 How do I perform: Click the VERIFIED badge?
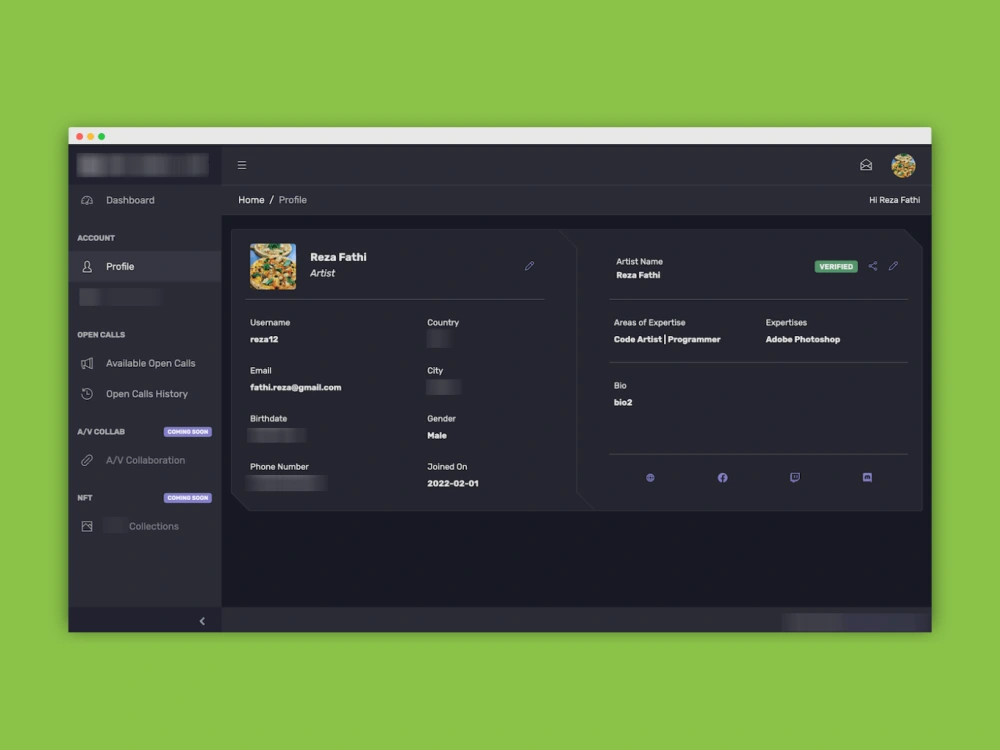[835, 266]
